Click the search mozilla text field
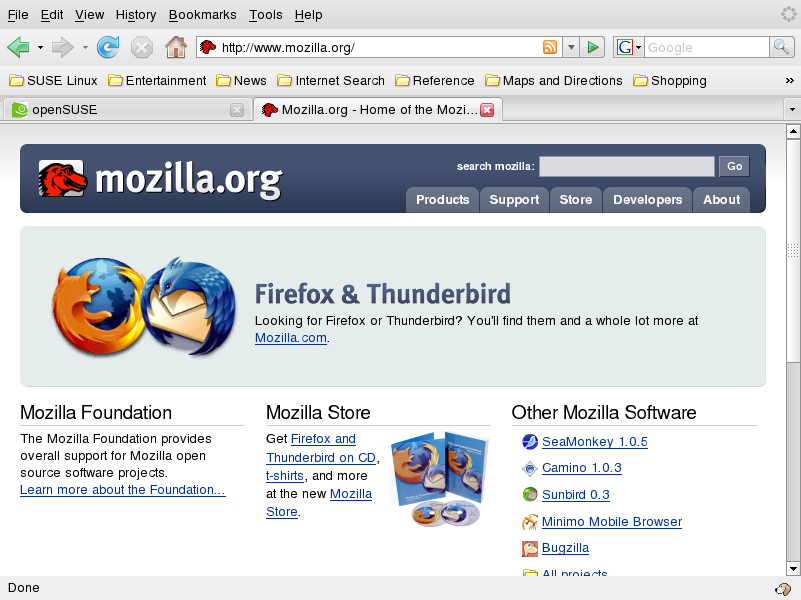The height and width of the screenshot is (600, 801). [627, 166]
